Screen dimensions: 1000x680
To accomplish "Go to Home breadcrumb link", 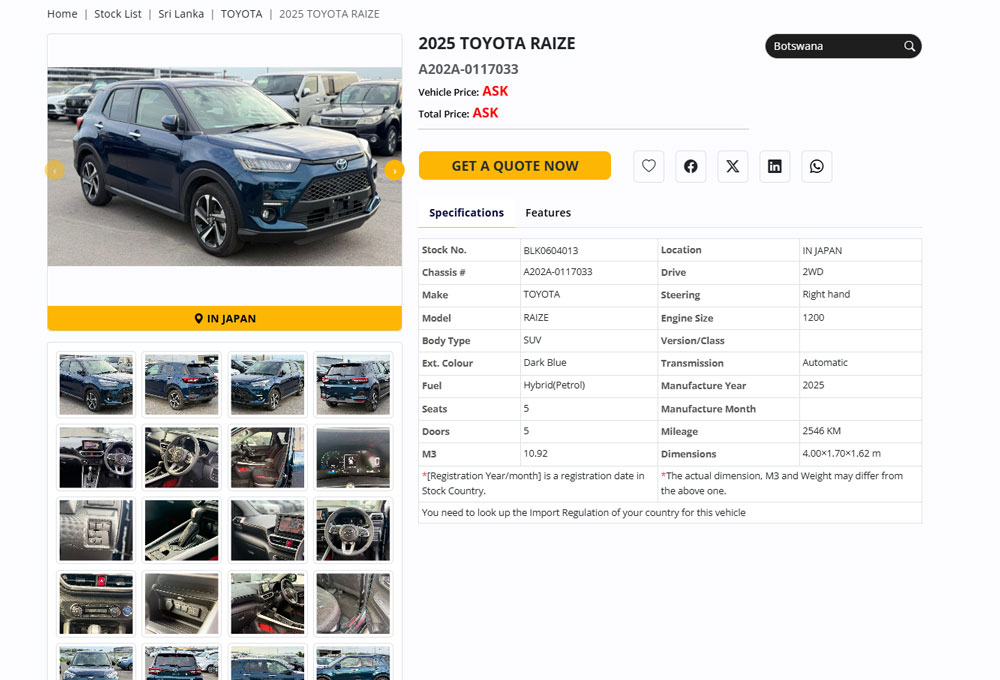I will pos(62,14).
